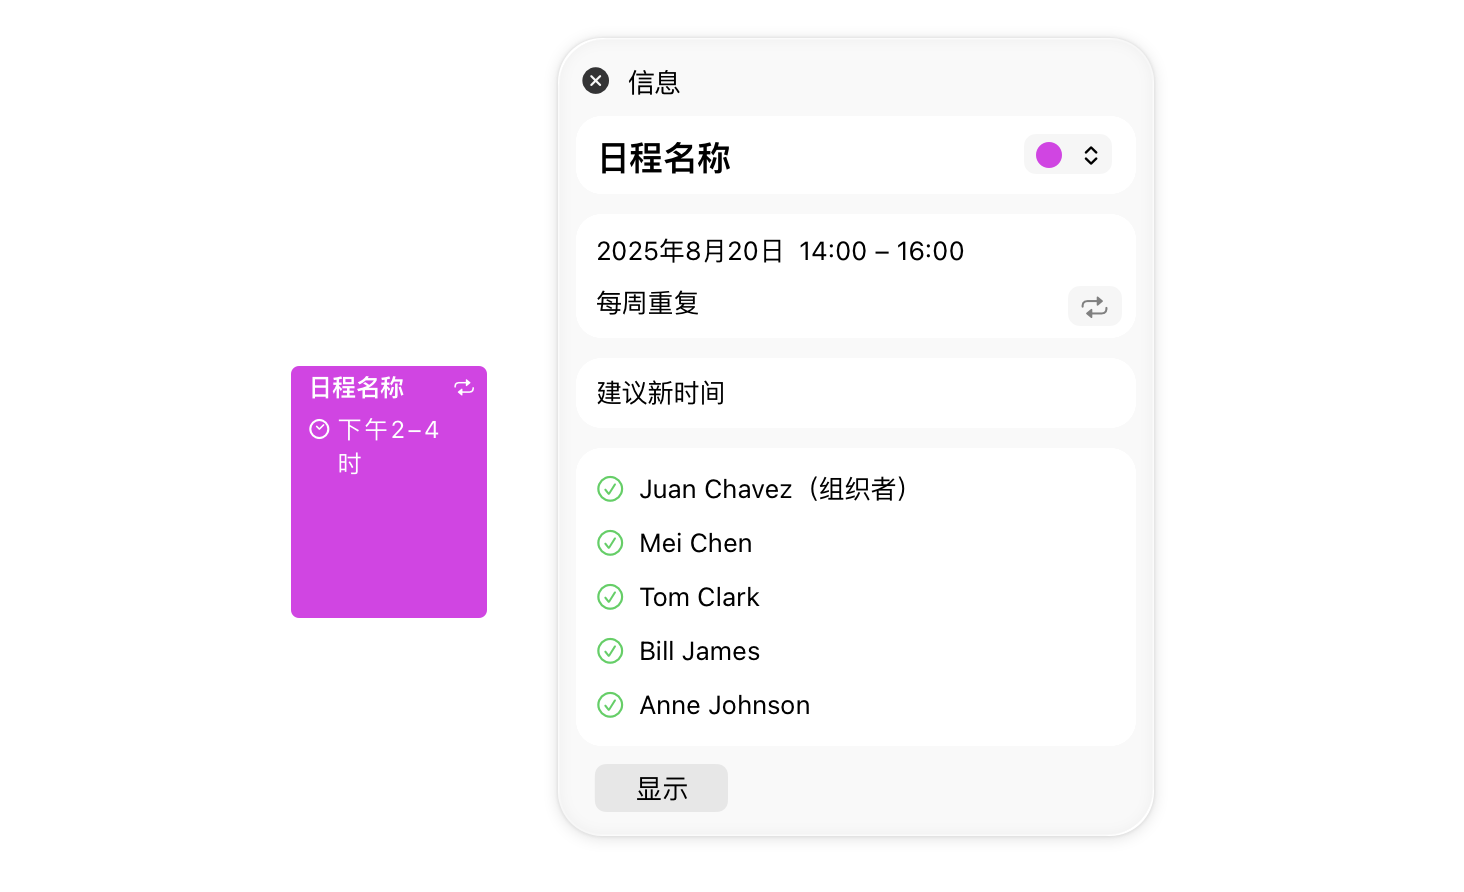The height and width of the screenshot is (892, 1464).
Task: Click the accepted checkmark icon next to Bill James
Action: tap(610, 651)
